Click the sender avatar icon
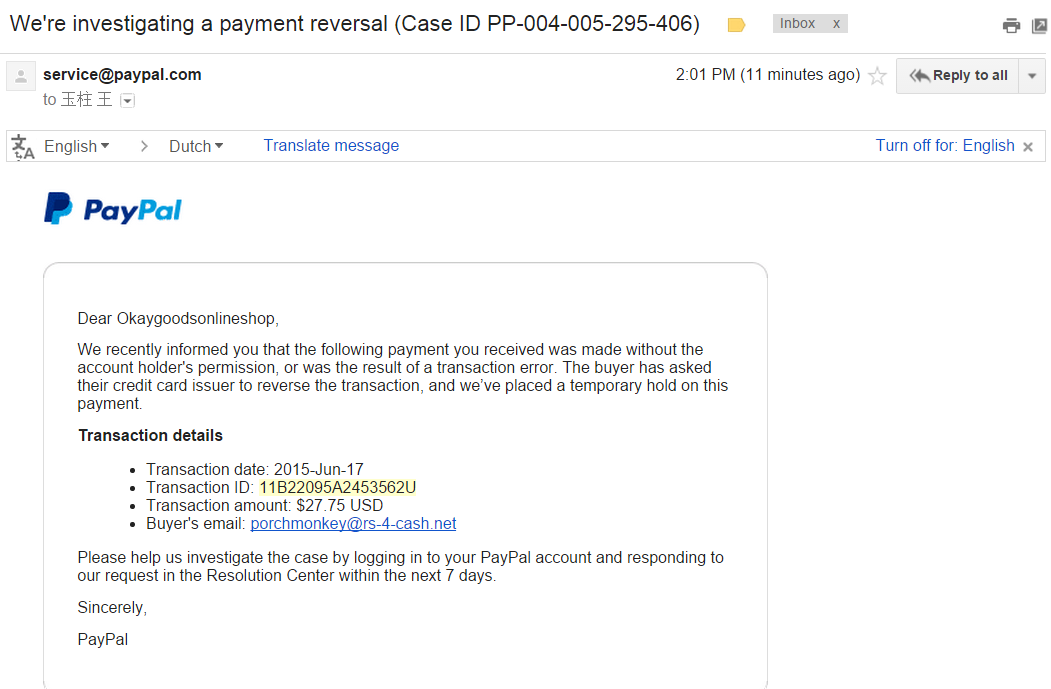 click(x=21, y=76)
